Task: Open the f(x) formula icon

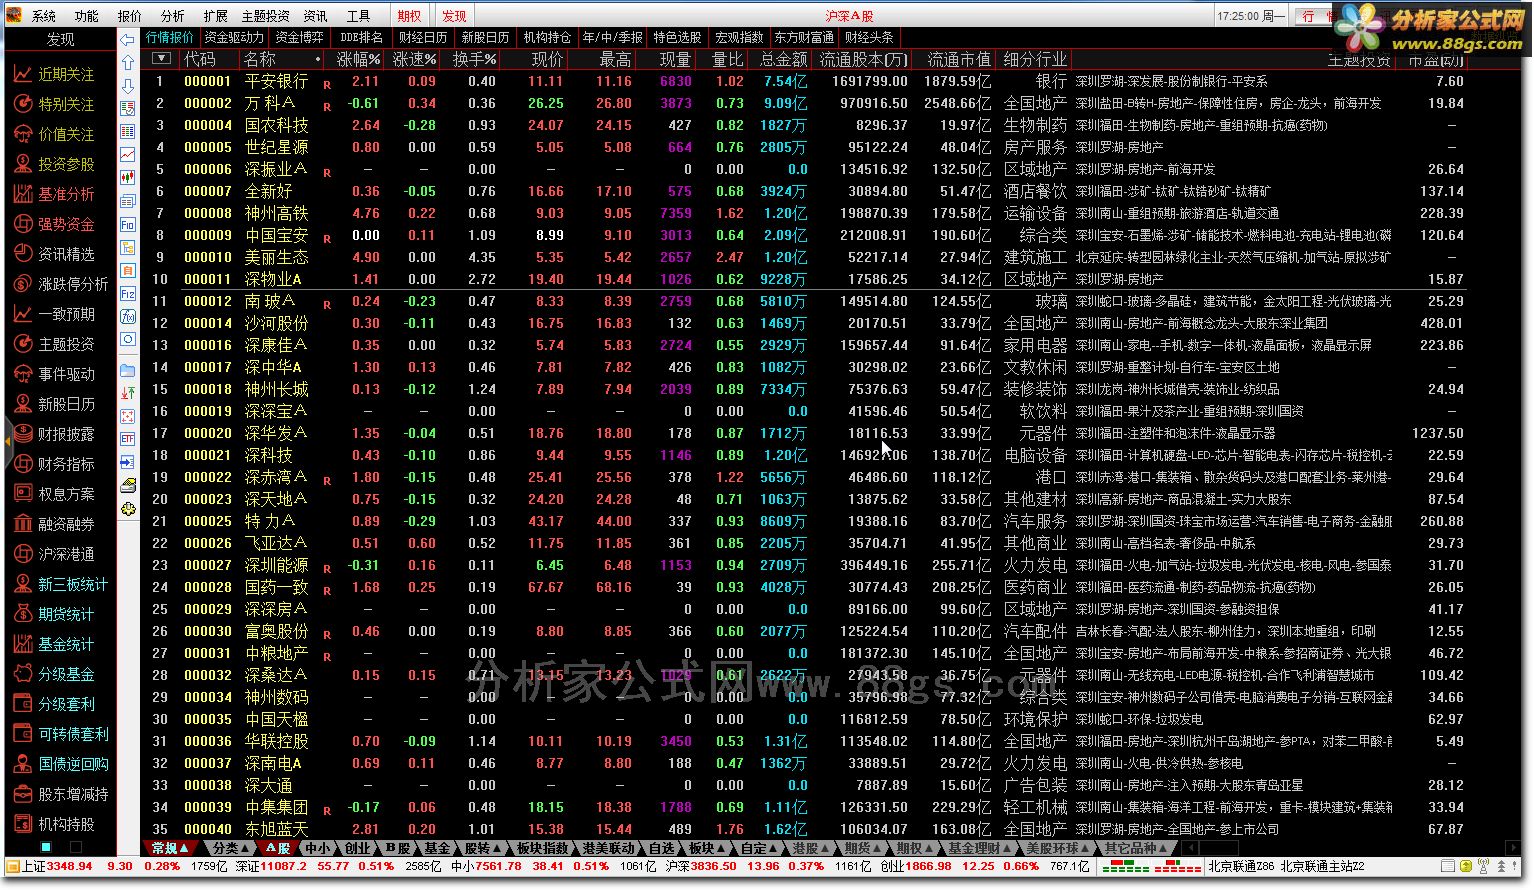Action: coord(127,317)
